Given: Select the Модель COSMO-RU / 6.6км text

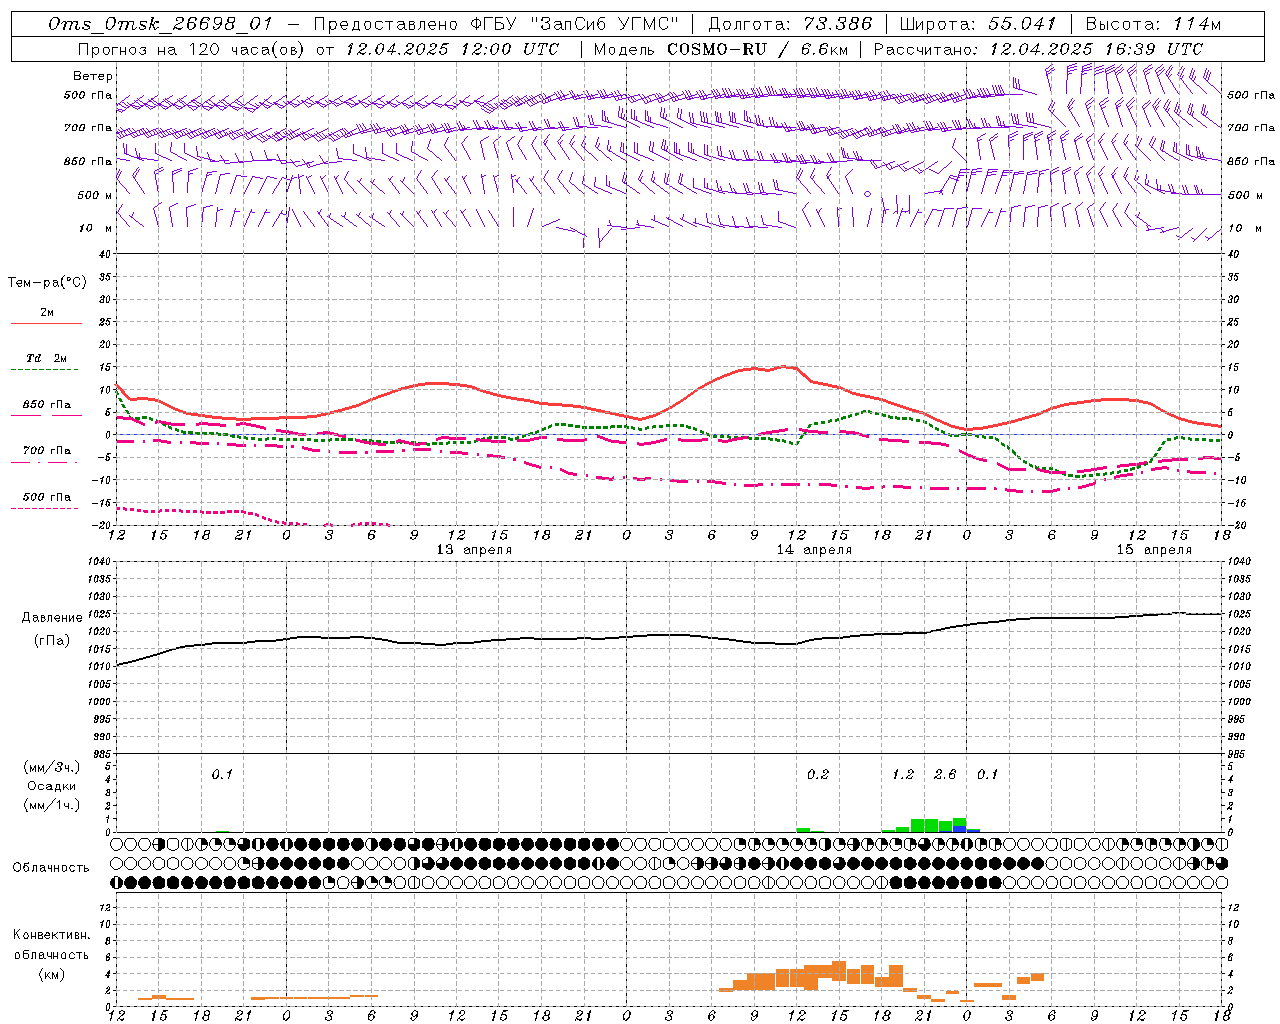Looking at the screenshot, I should (x=720, y=48).
